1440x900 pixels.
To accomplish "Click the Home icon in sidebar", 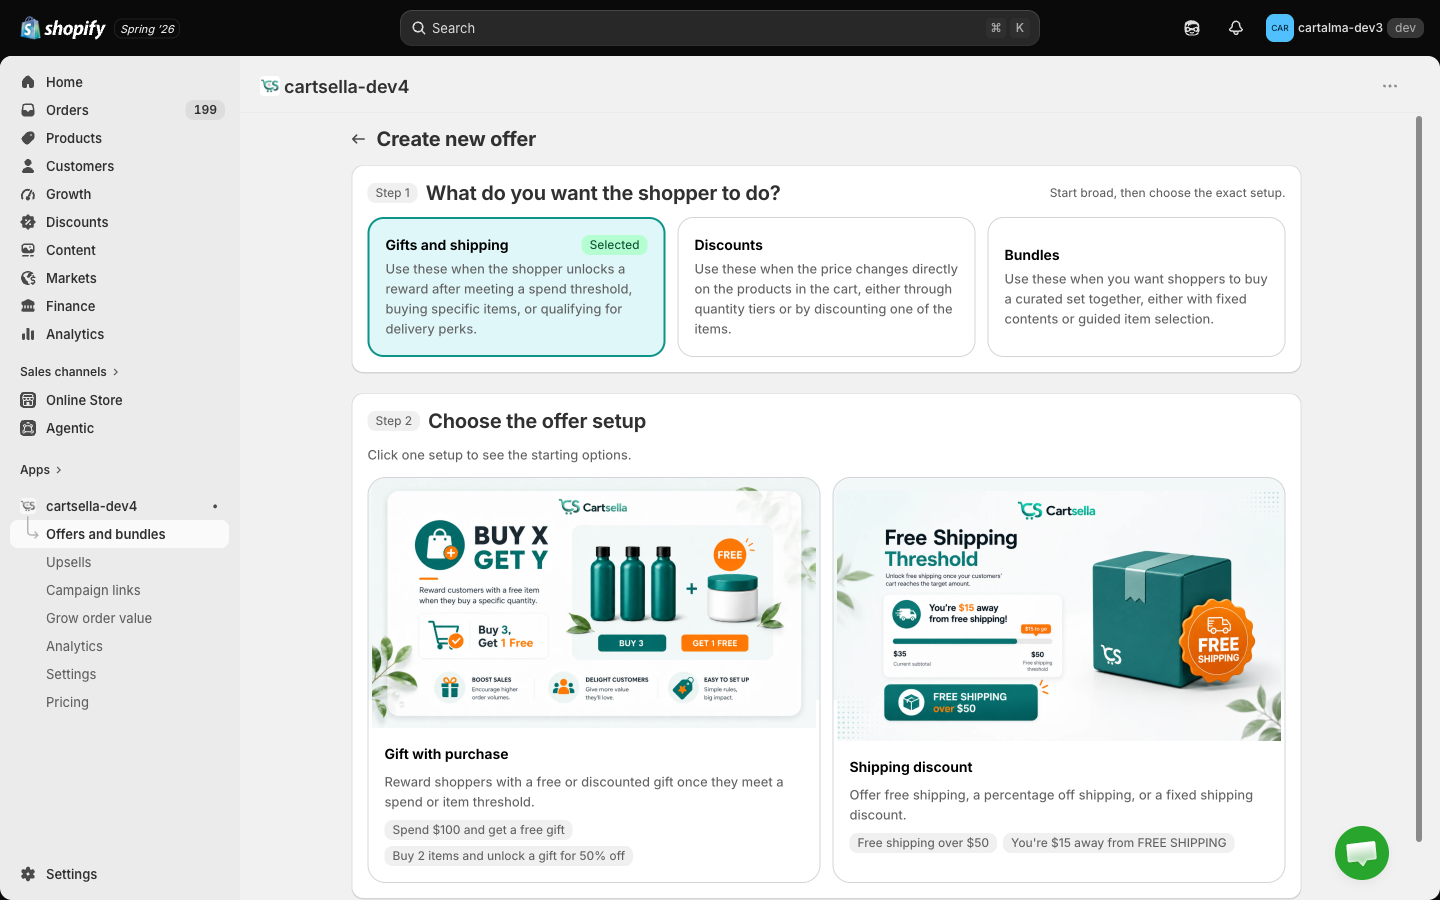I will point(28,82).
